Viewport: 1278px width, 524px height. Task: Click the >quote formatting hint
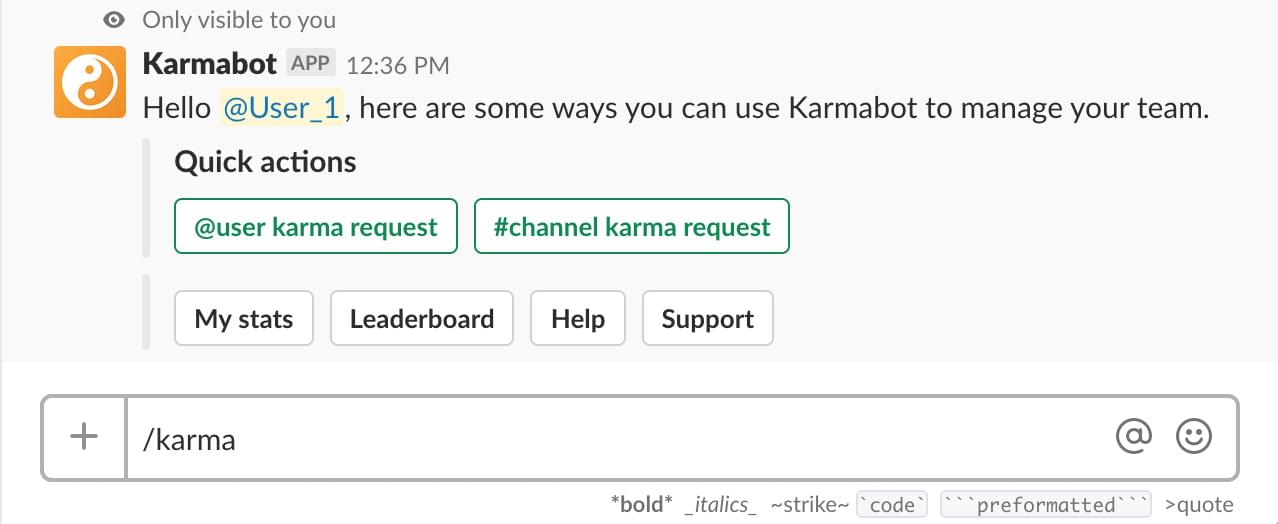(1199, 505)
